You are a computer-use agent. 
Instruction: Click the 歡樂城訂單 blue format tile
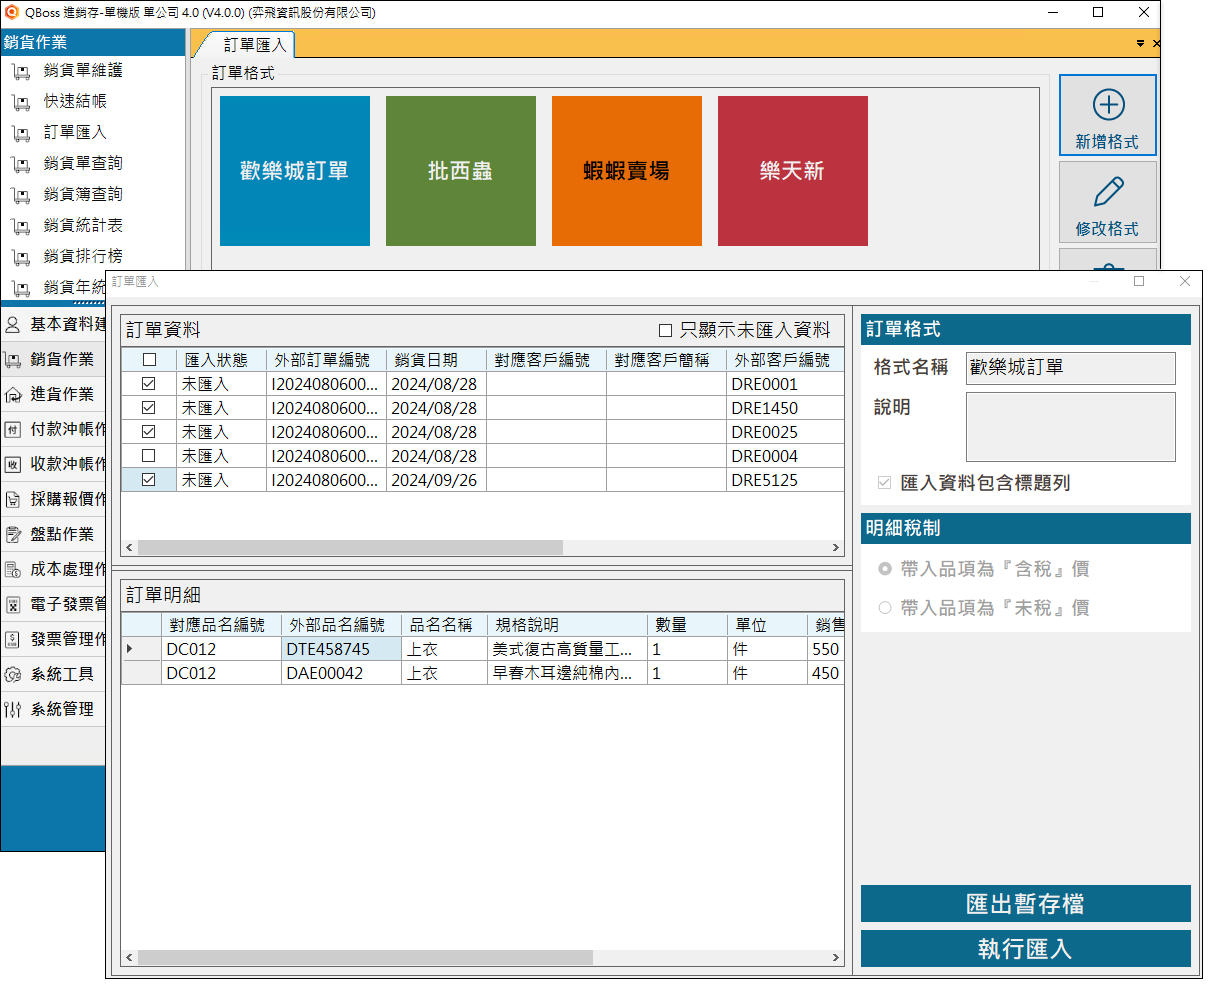(295, 171)
